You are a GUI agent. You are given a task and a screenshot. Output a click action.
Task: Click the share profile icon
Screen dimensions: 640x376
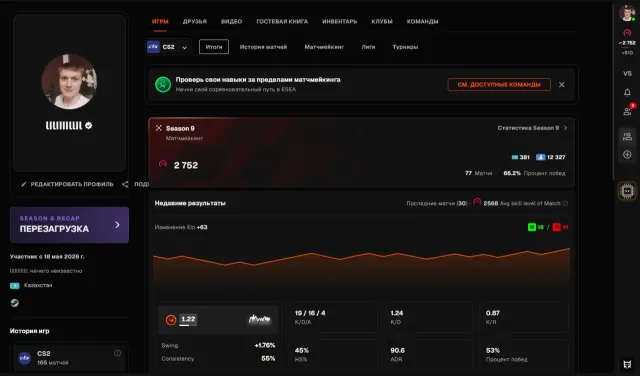click(x=125, y=184)
